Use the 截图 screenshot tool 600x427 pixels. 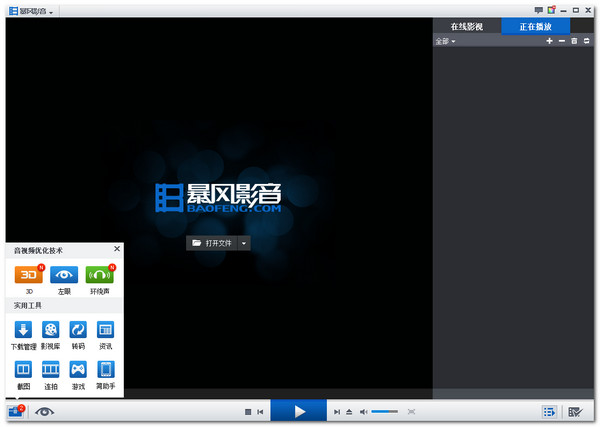(x=23, y=369)
